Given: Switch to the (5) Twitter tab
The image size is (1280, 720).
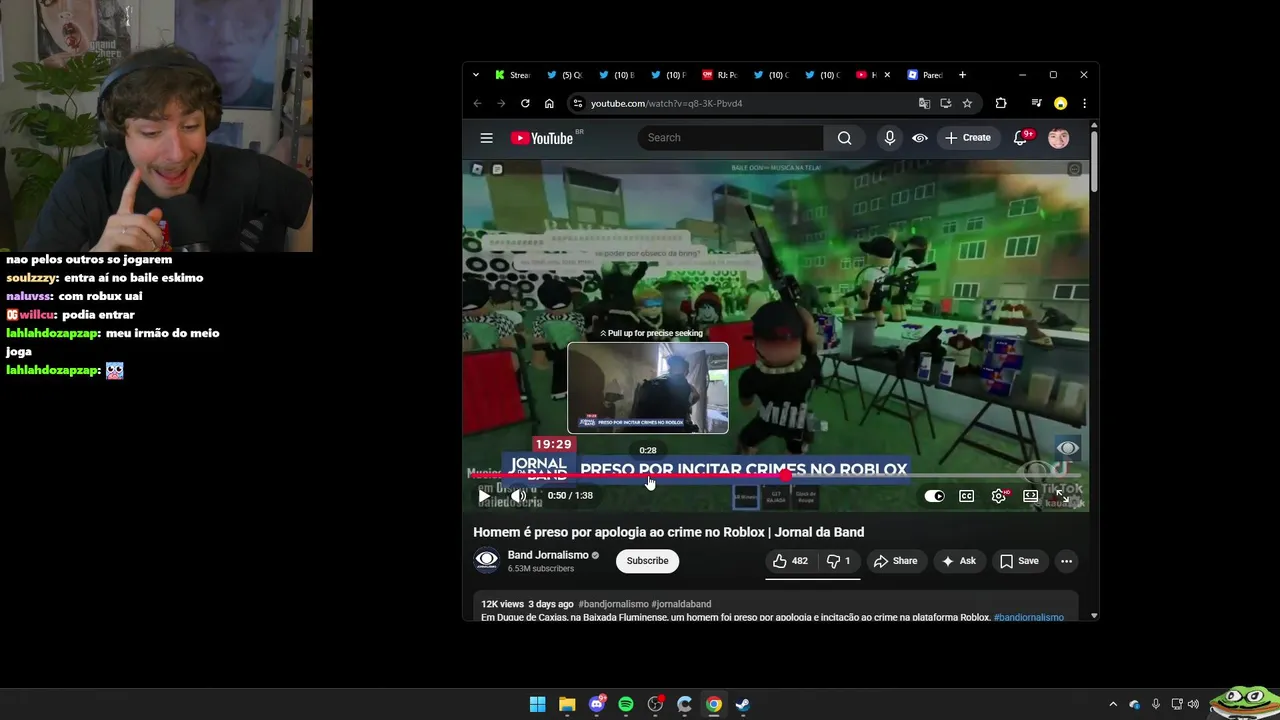Looking at the screenshot, I should pos(565,75).
